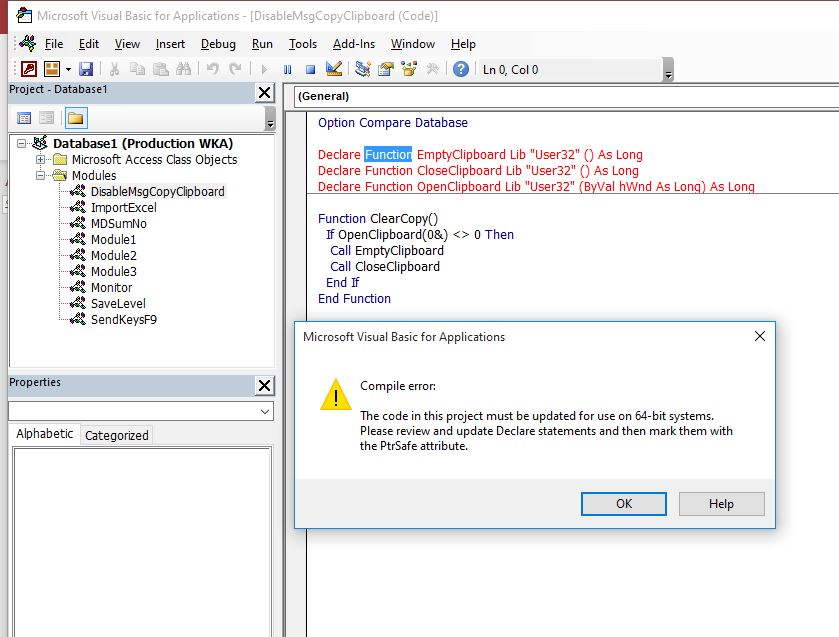839x637 pixels.
Task: Collapse the Modules folder node
Action: click(40, 175)
